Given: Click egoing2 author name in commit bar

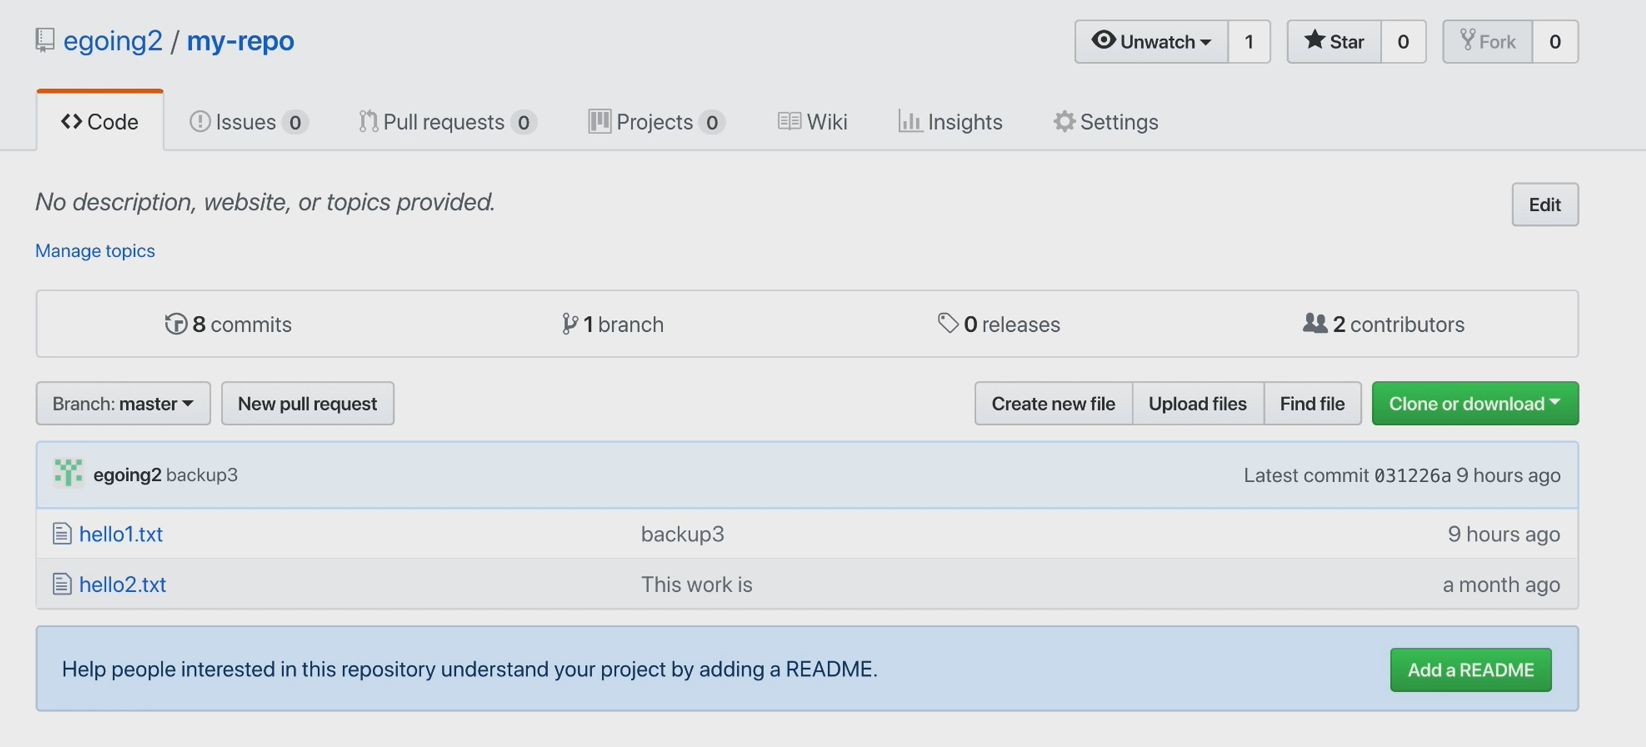Looking at the screenshot, I should [127, 475].
